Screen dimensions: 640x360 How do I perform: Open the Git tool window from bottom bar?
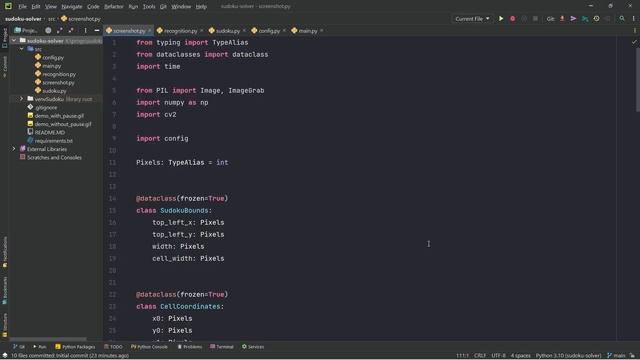[19, 347]
